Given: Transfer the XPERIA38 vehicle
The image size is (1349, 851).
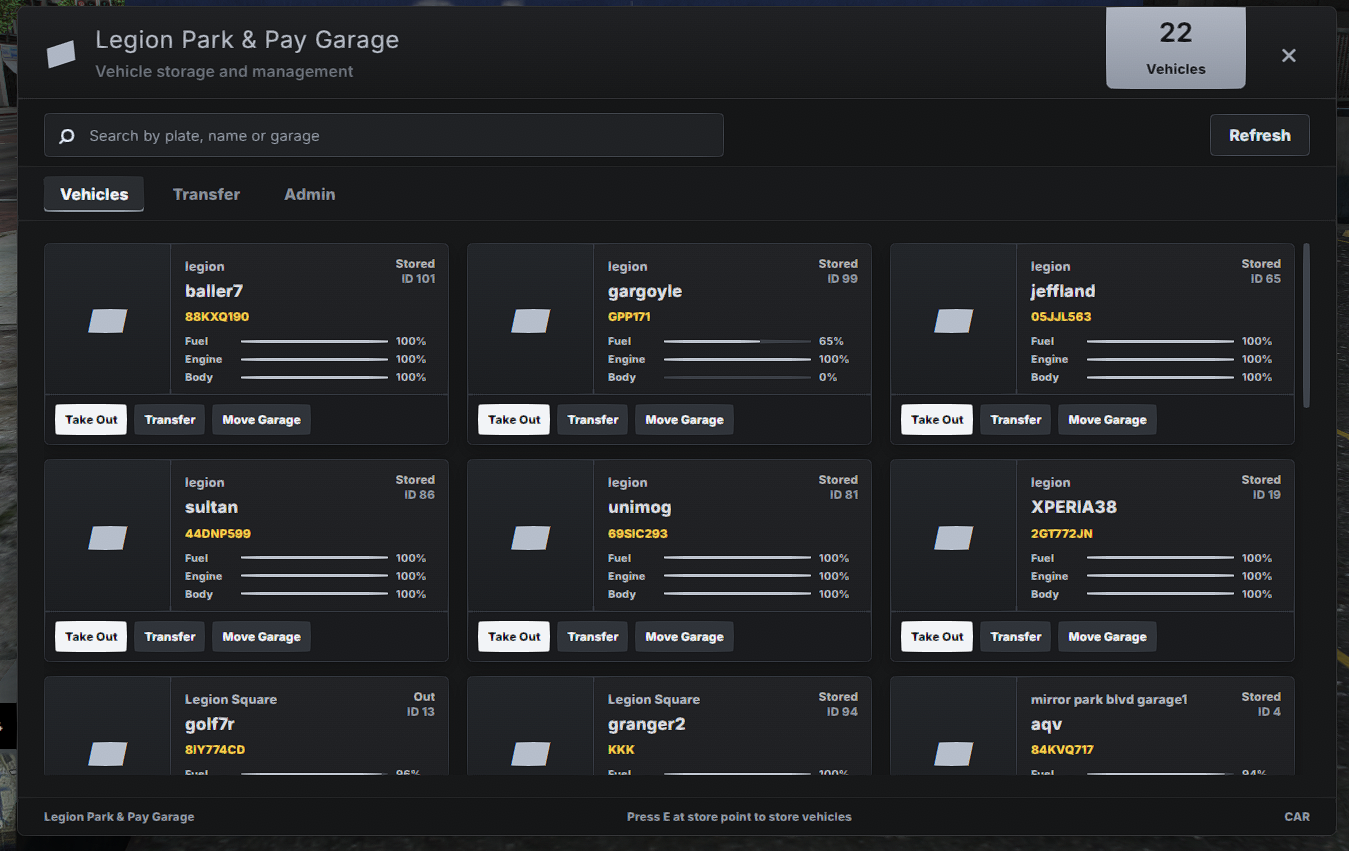Looking at the screenshot, I should click(1016, 637).
